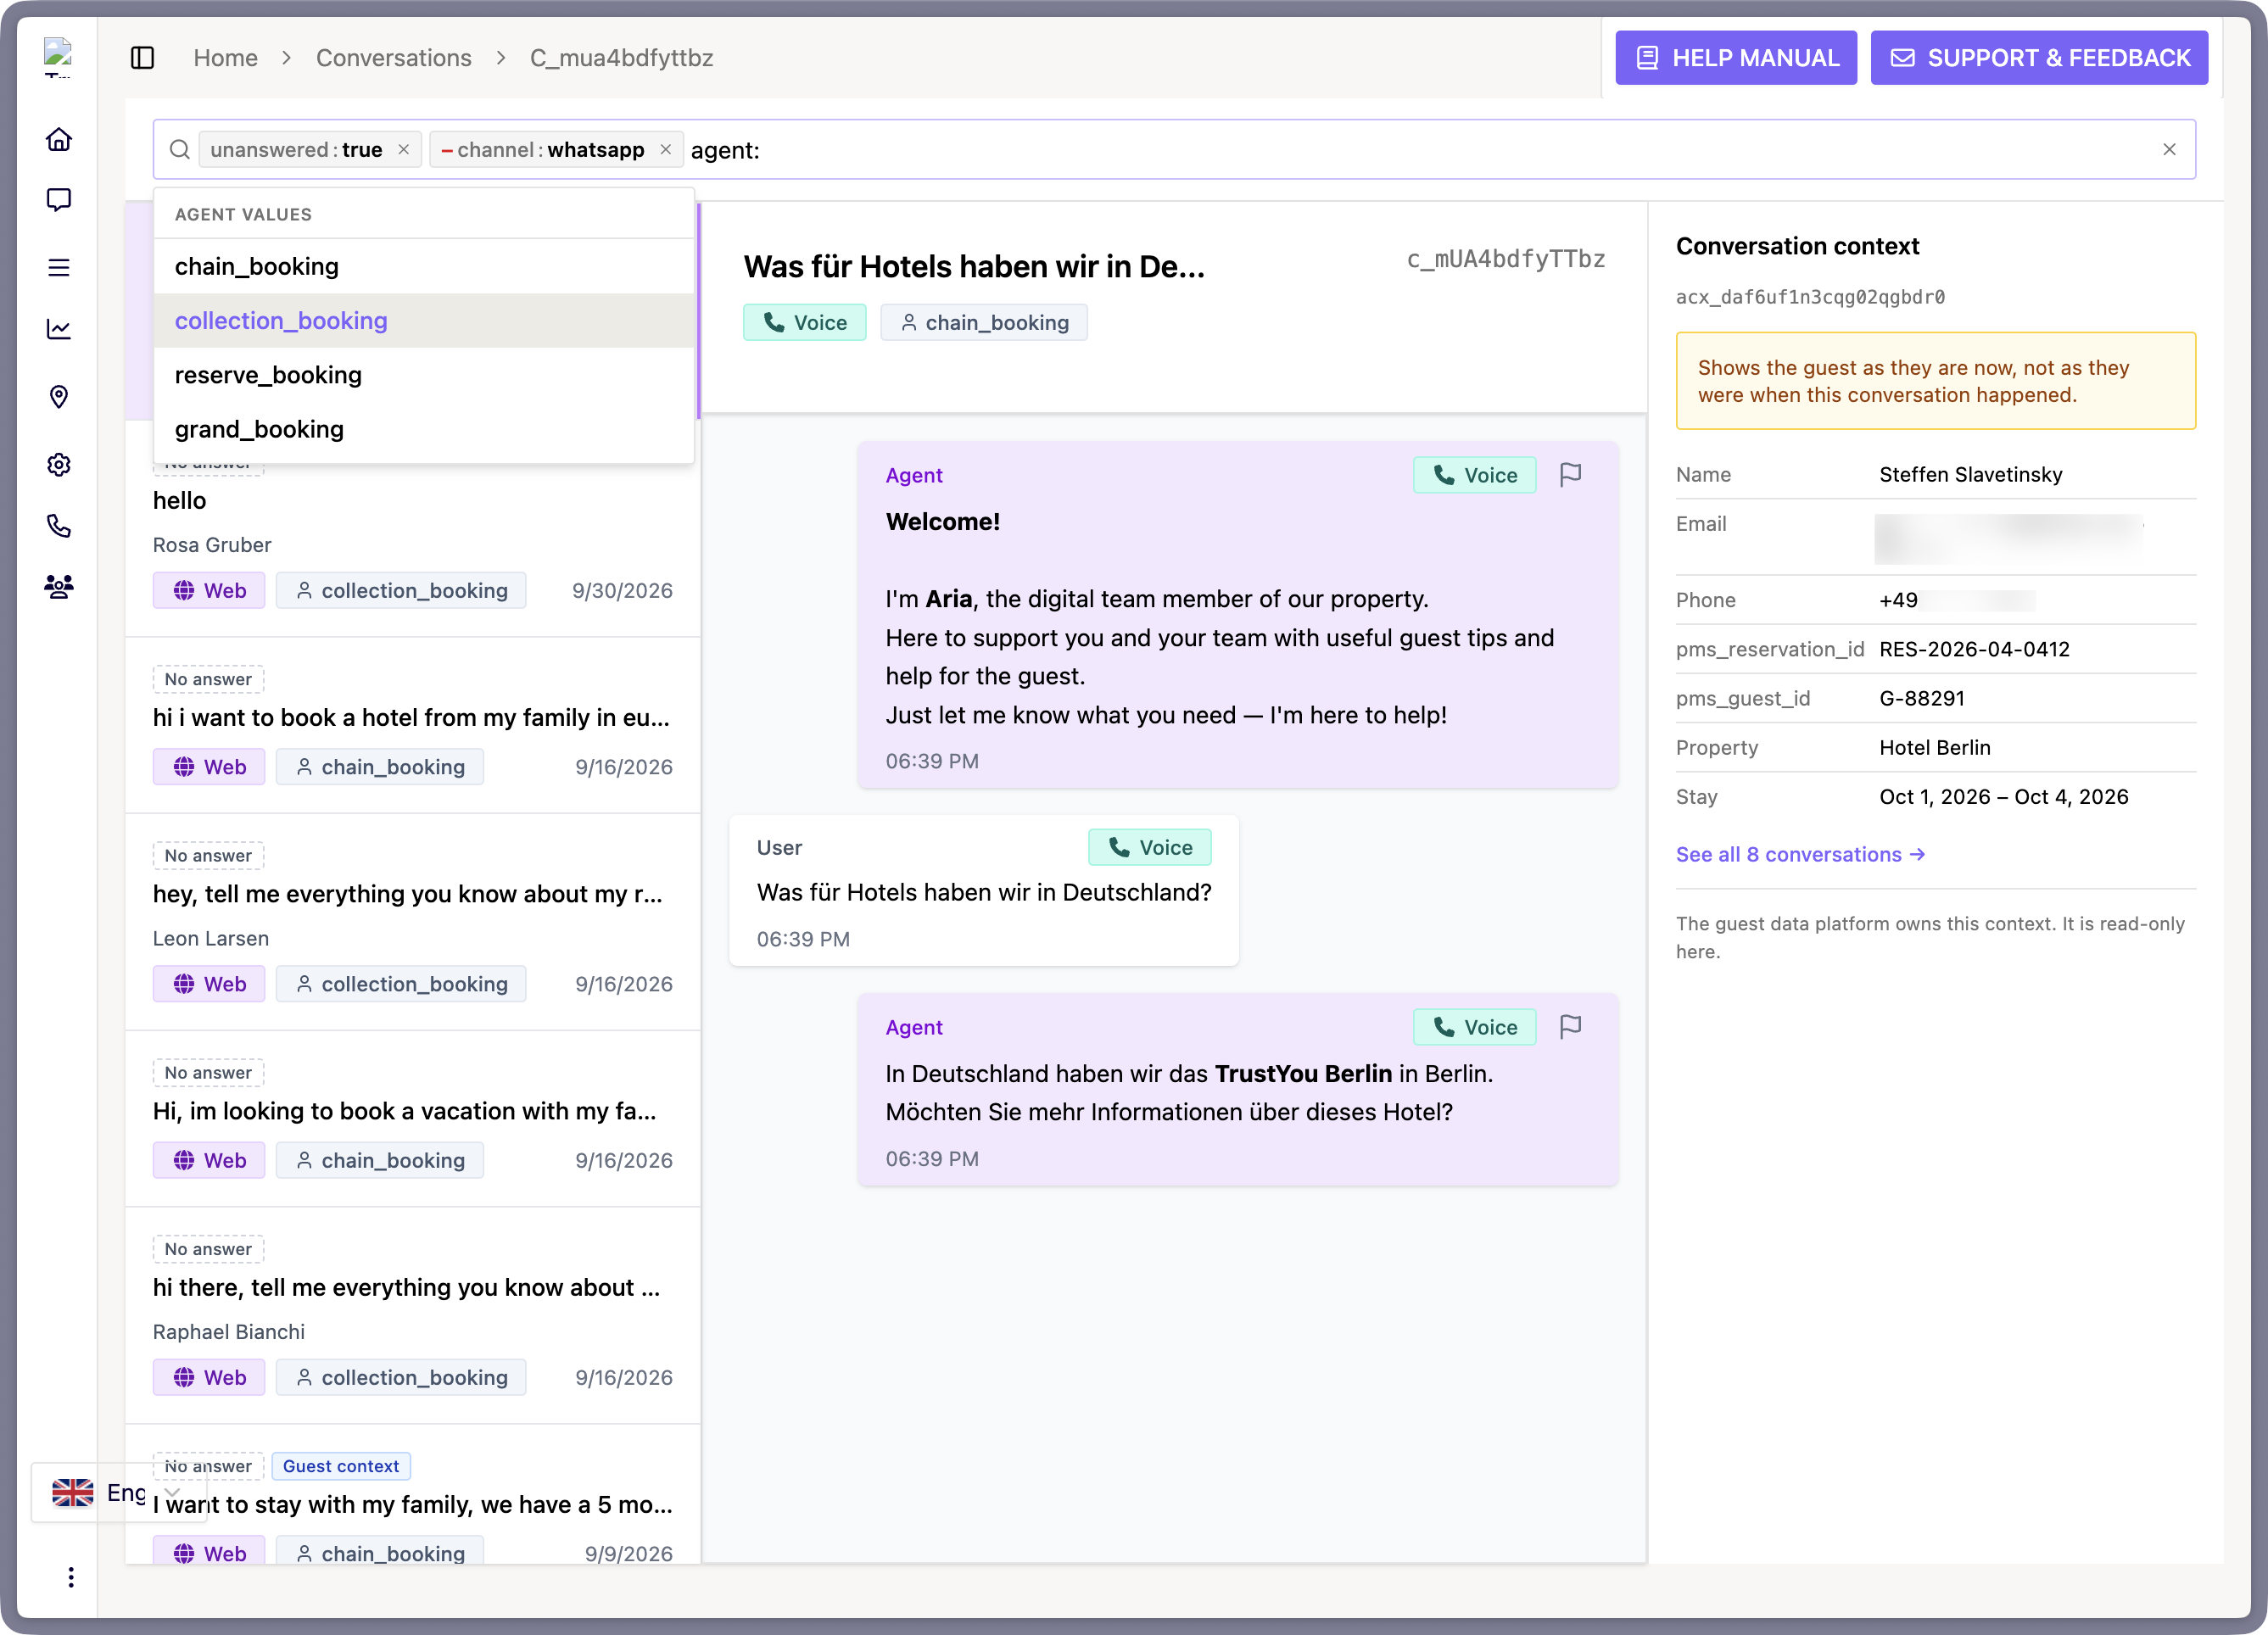Open the Conversations chat bubble sidebar icon
The height and width of the screenshot is (1635, 2268).
pos(59,200)
